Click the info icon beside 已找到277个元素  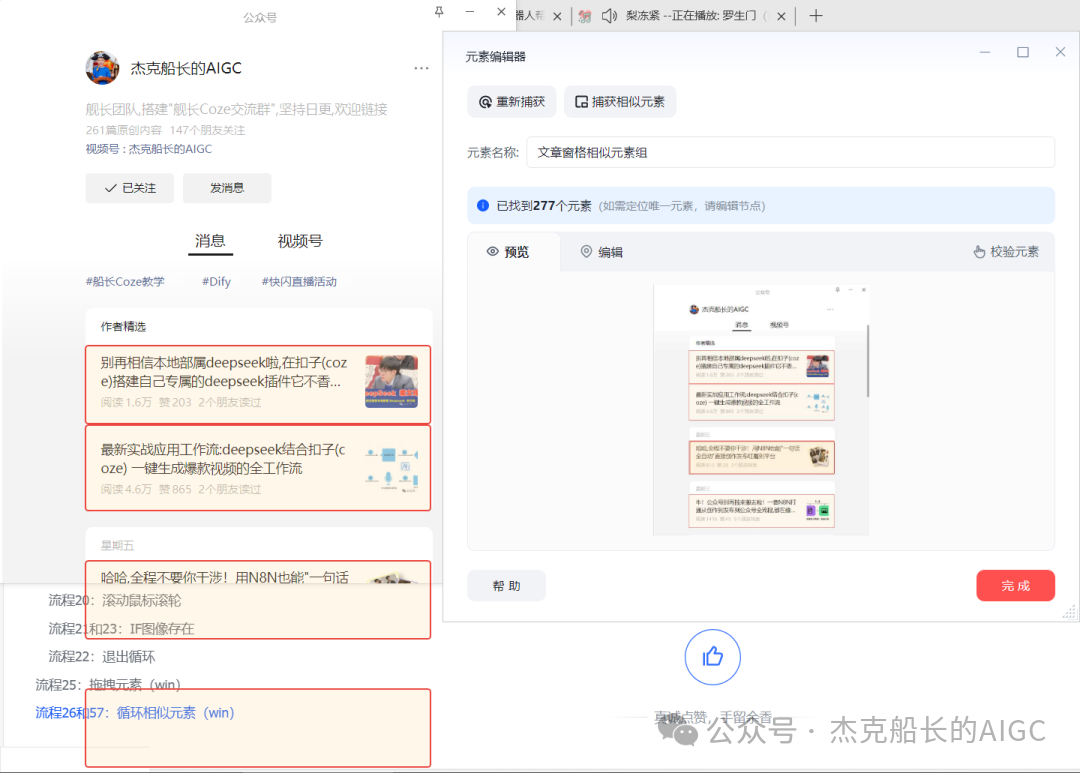coord(483,205)
